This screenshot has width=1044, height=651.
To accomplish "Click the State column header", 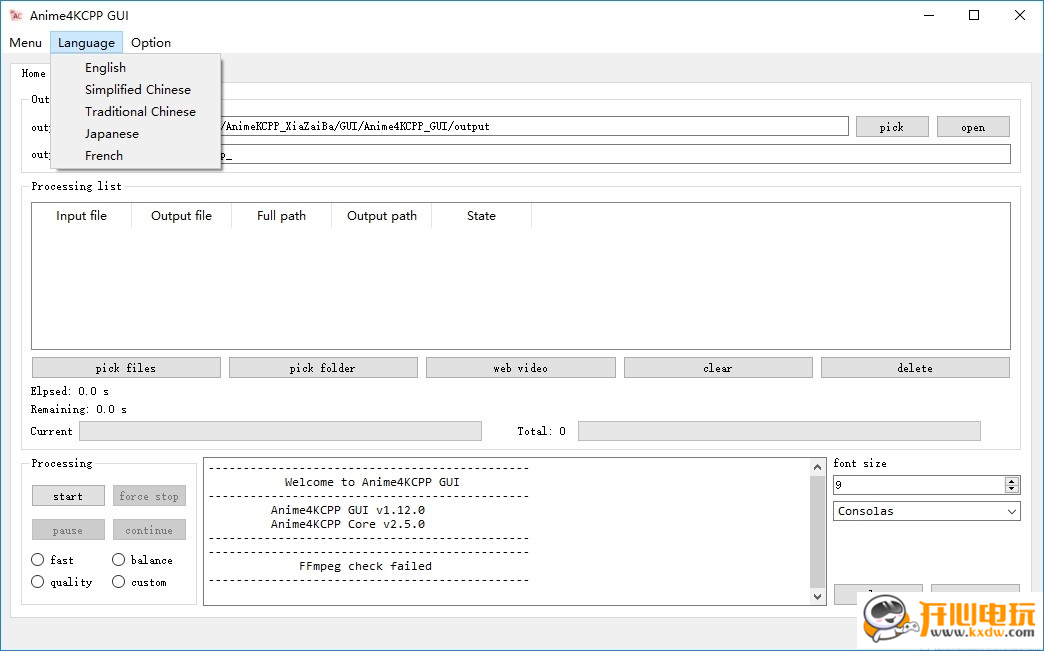I will pos(481,216).
